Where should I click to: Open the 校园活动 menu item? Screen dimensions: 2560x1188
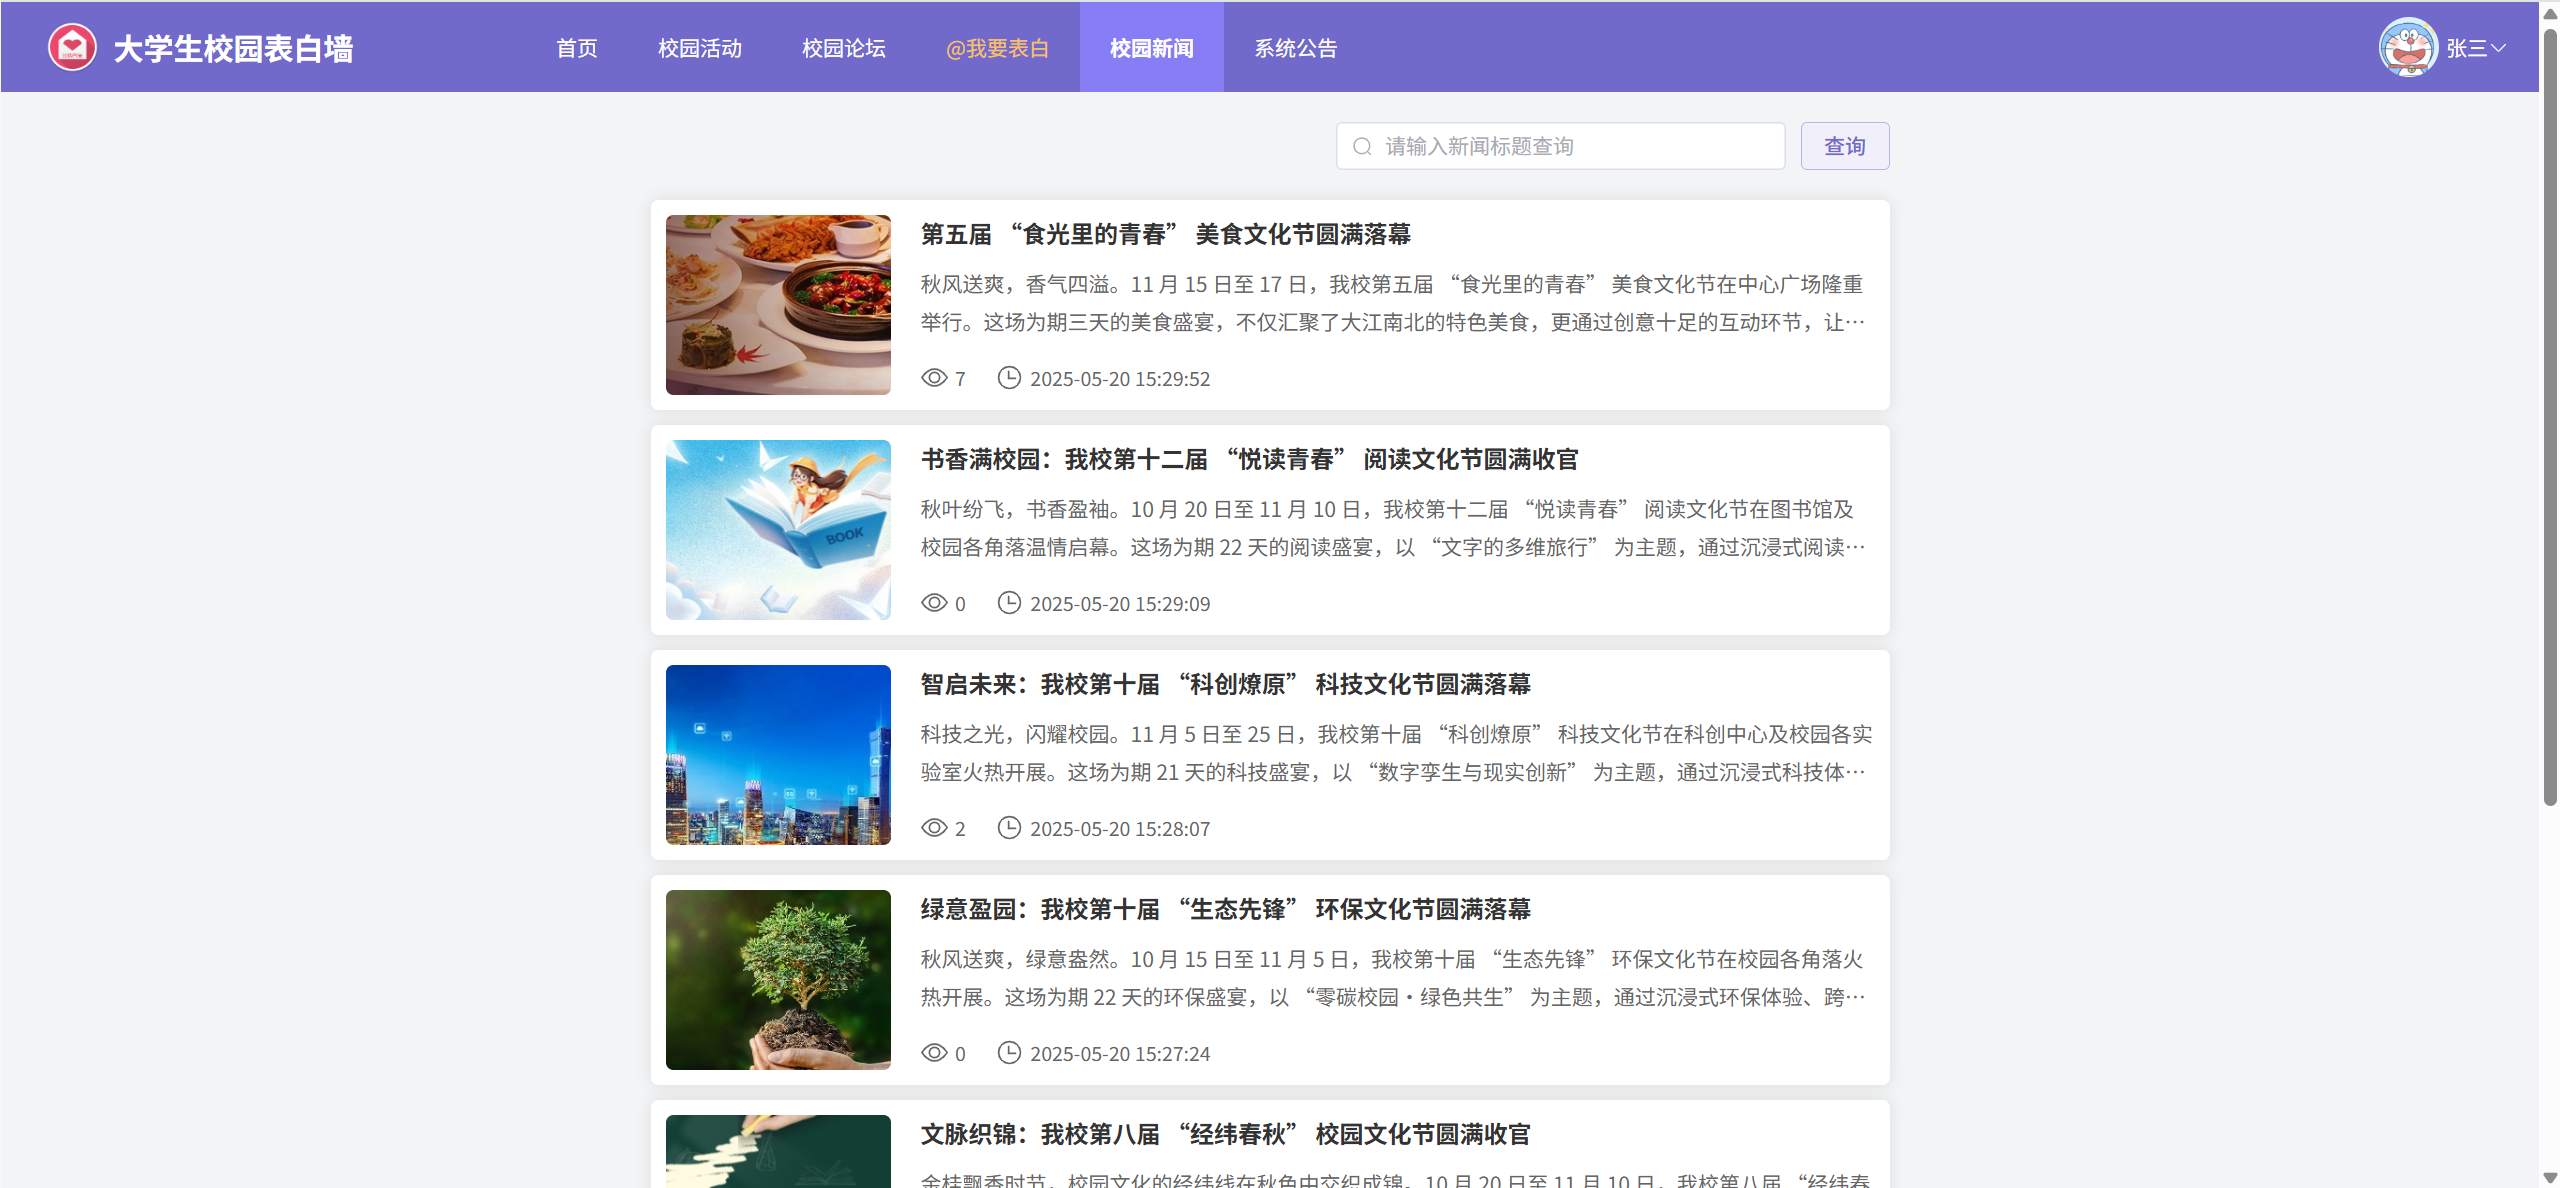click(700, 48)
